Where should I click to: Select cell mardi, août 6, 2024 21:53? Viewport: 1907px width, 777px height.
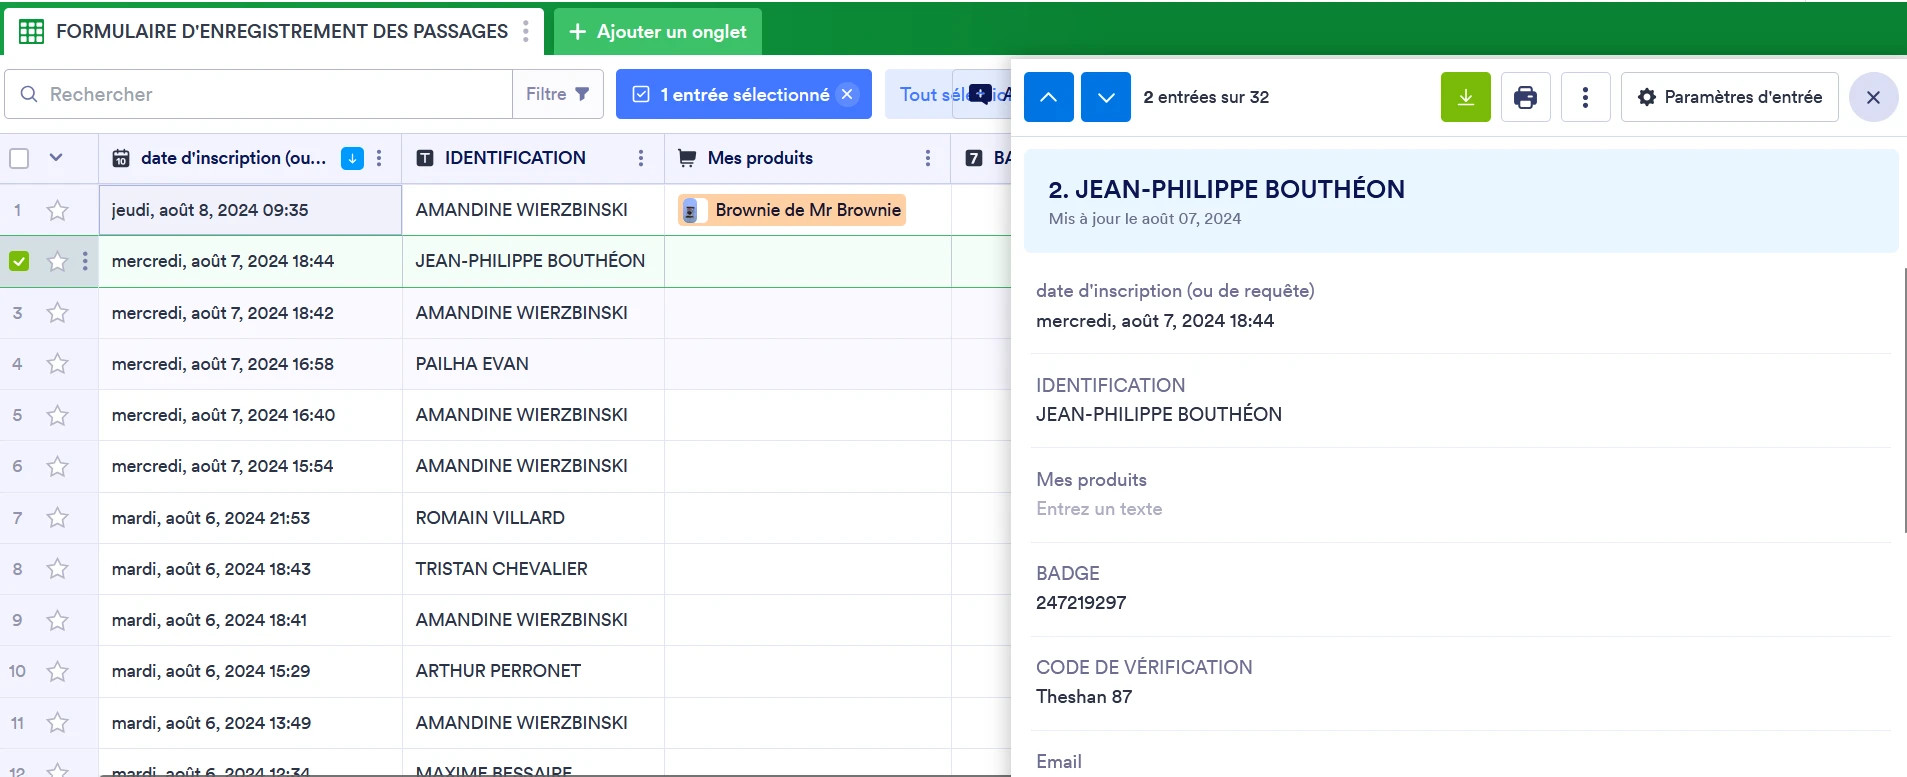click(250, 518)
